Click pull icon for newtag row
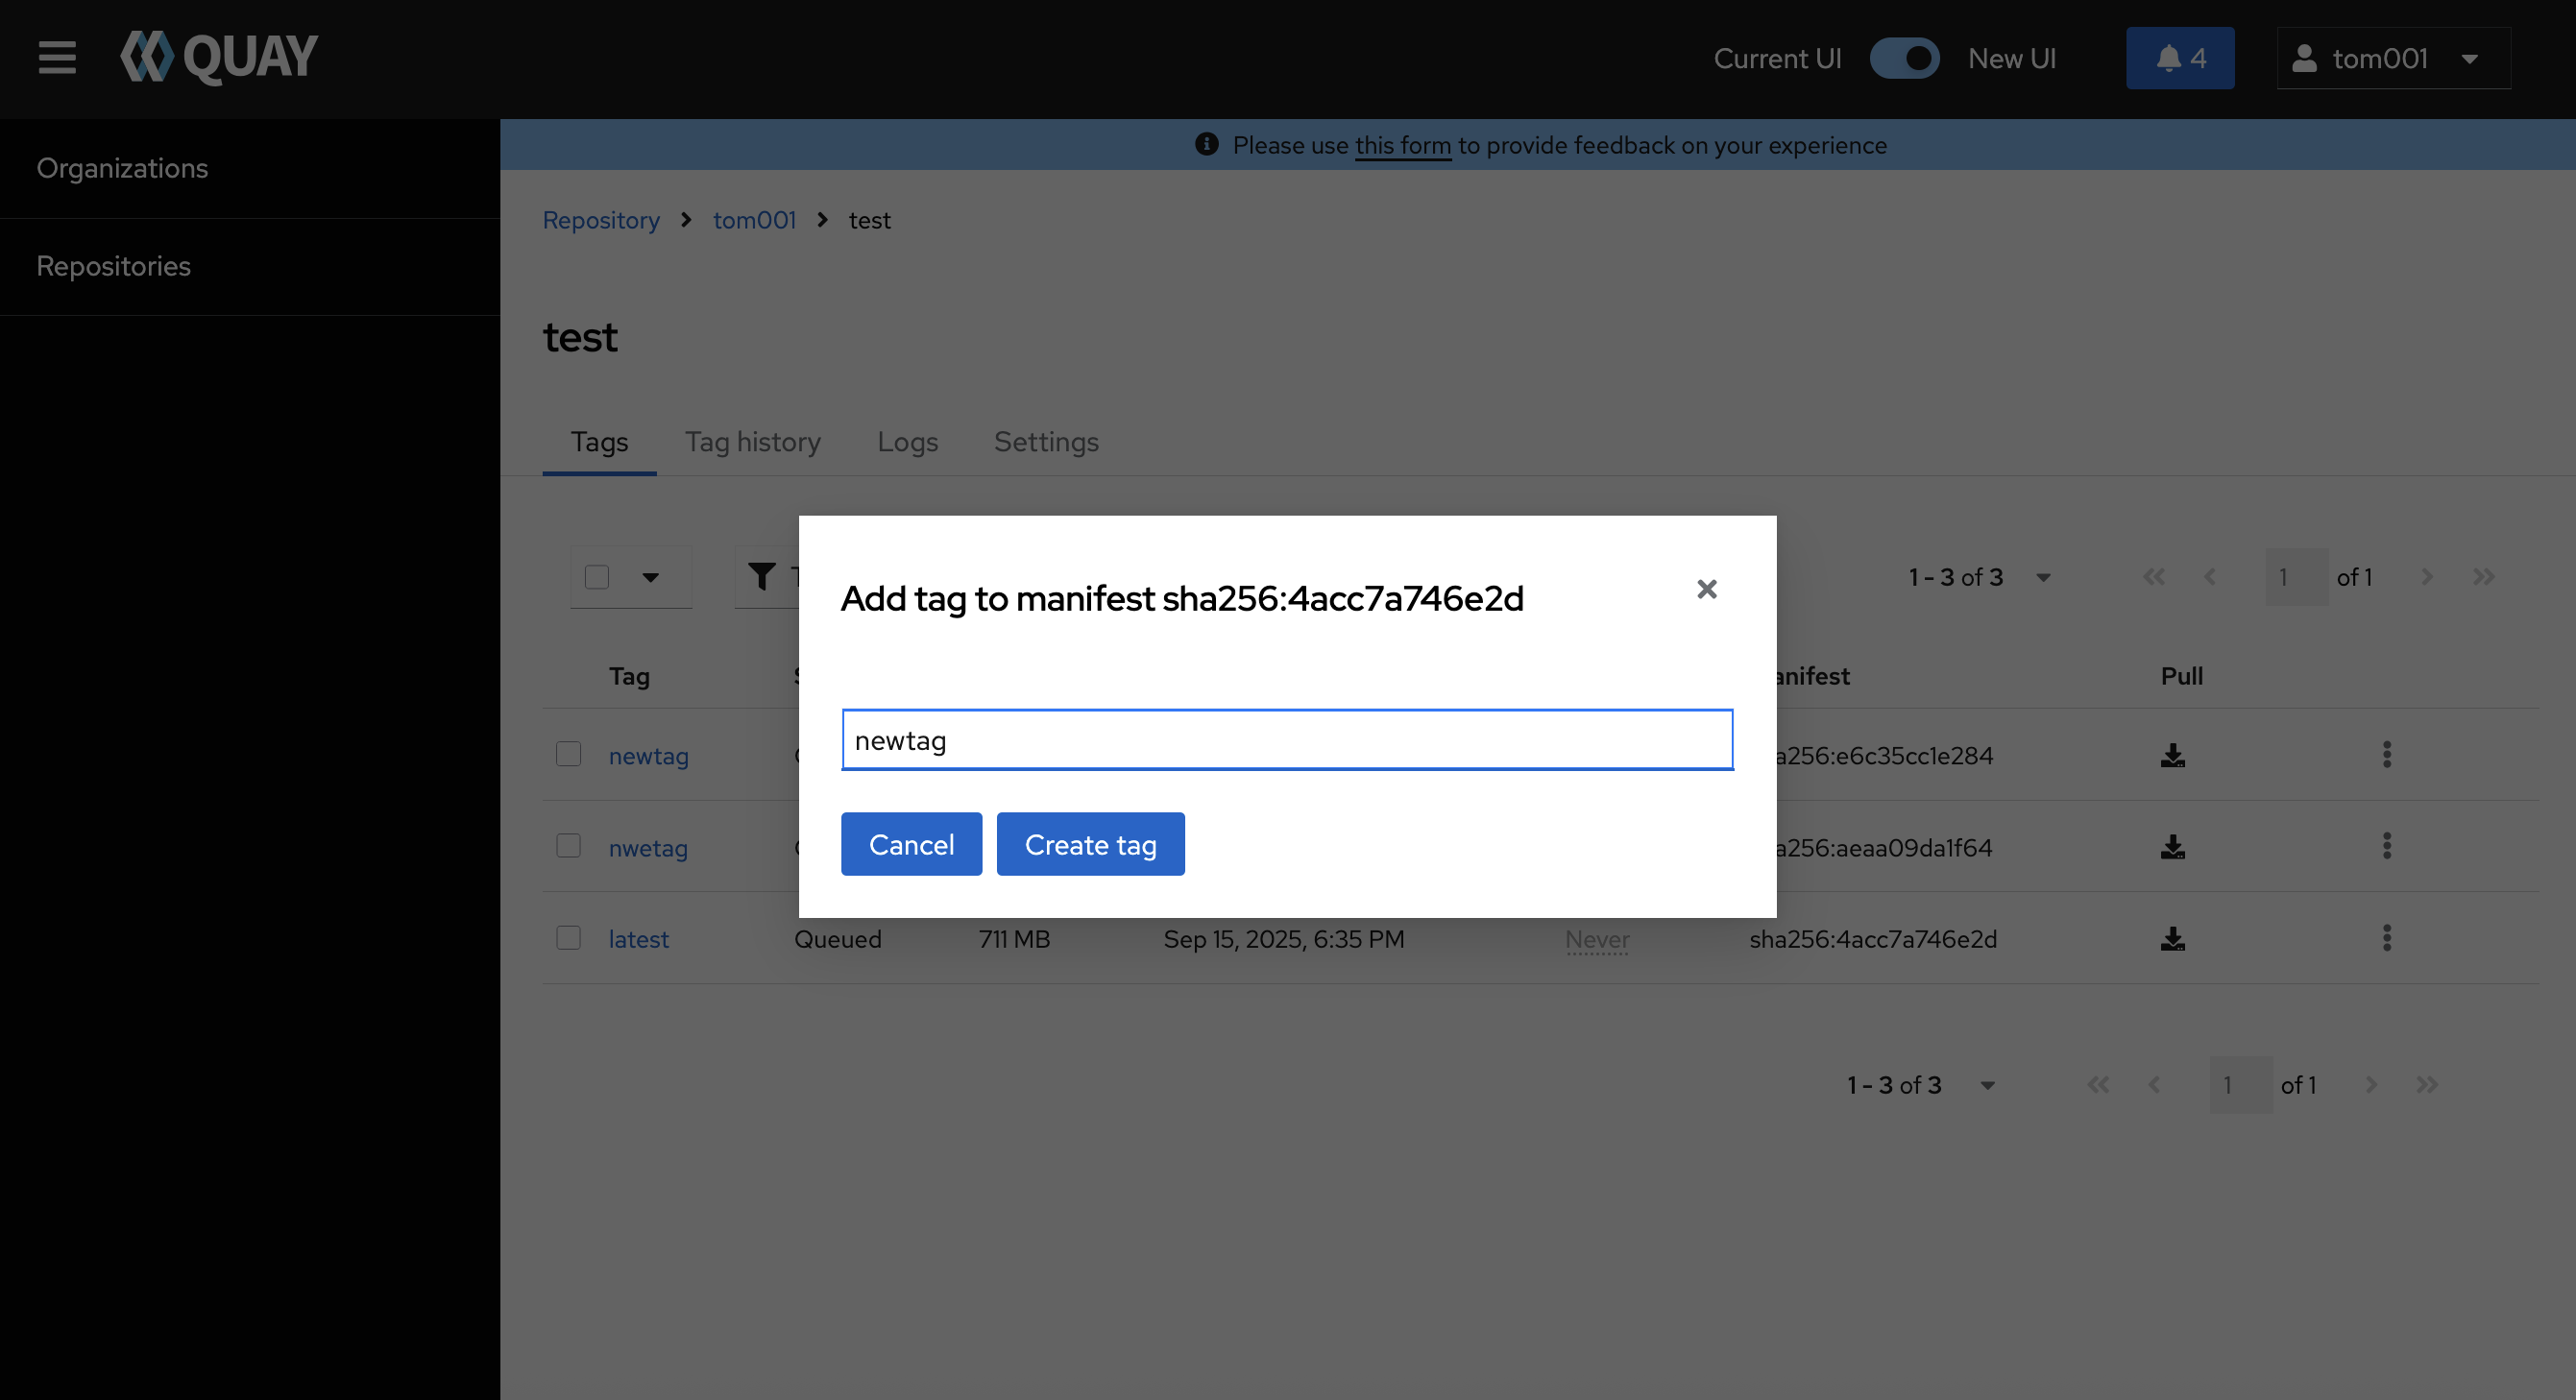Viewport: 2576px width, 1400px height. pos(2172,755)
